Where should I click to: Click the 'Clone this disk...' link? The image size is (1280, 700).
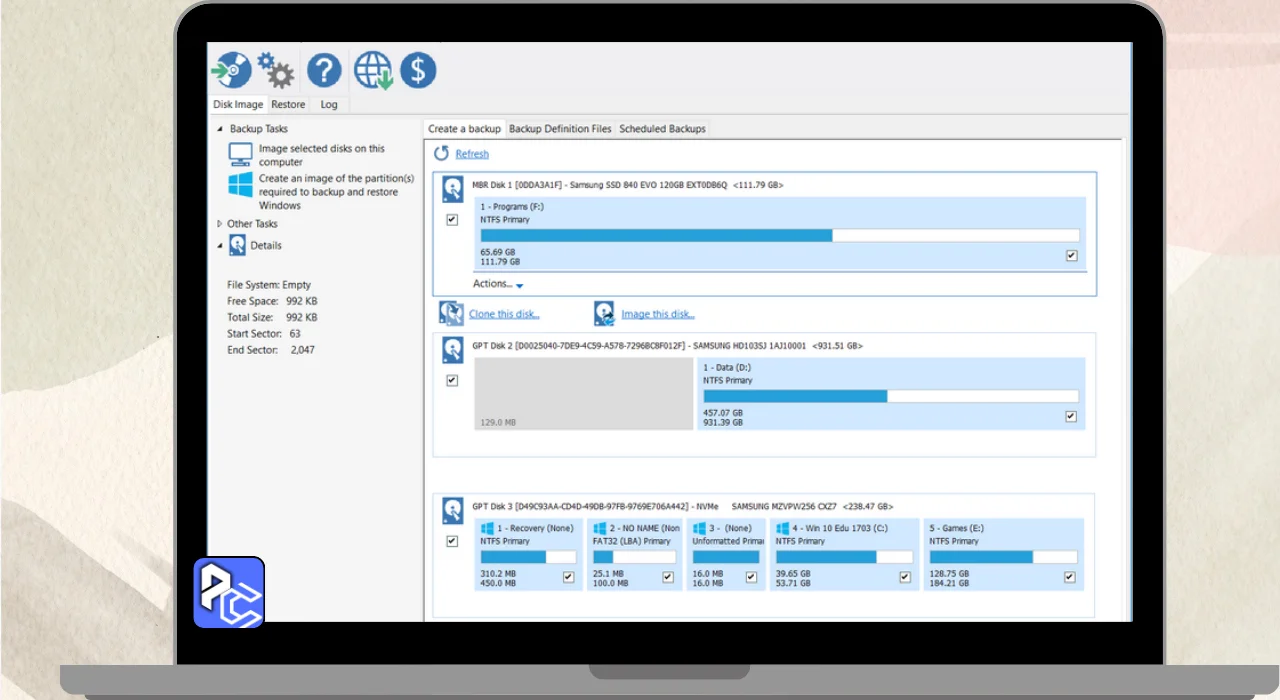[504, 314]
